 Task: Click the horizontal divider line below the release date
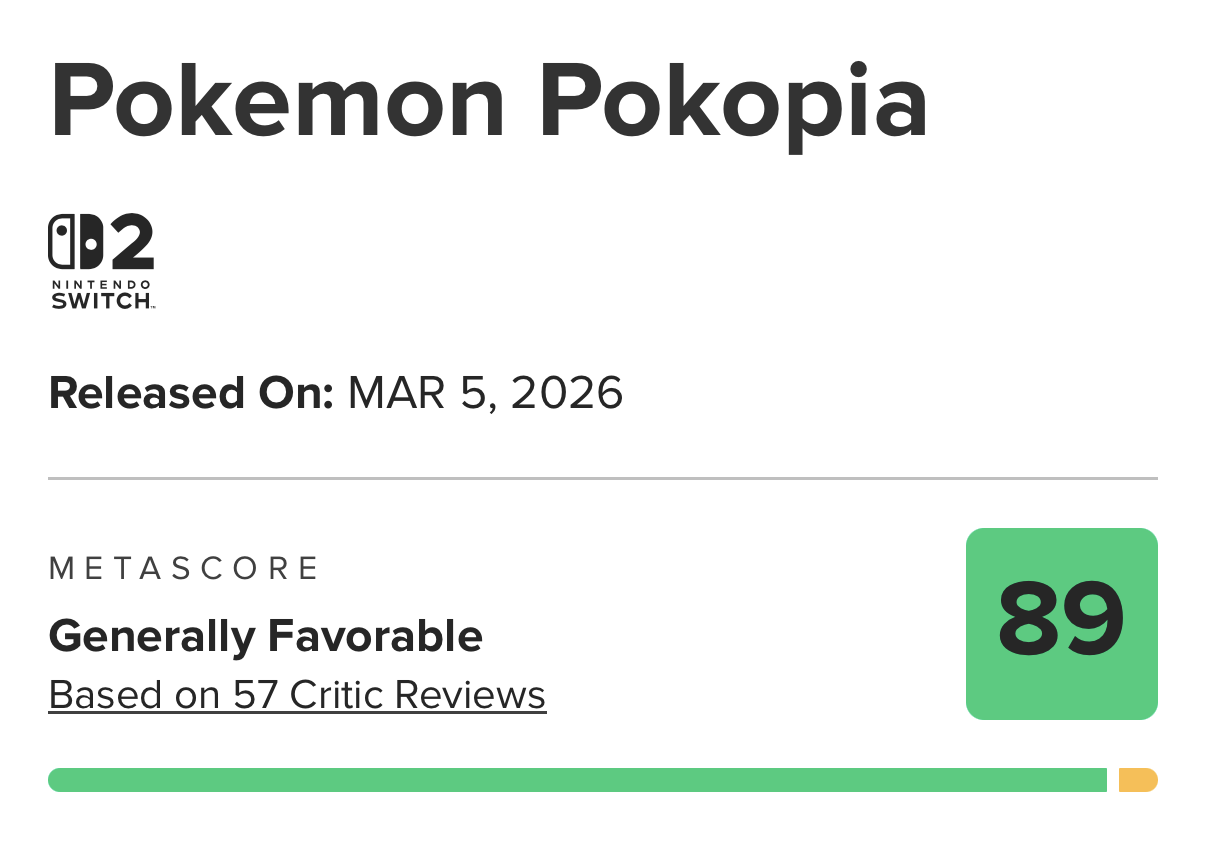click(602, 479)
